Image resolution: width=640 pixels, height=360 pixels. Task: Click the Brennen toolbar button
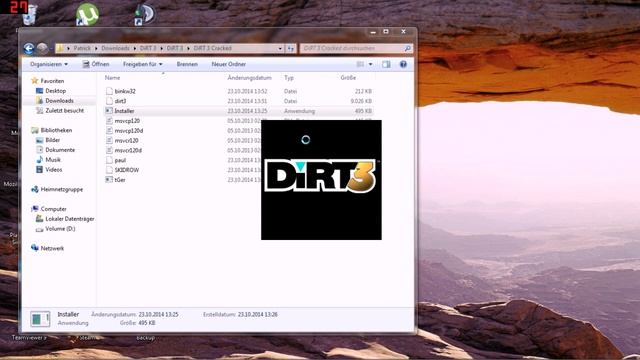pyautogui.click(x=187, y=64)
